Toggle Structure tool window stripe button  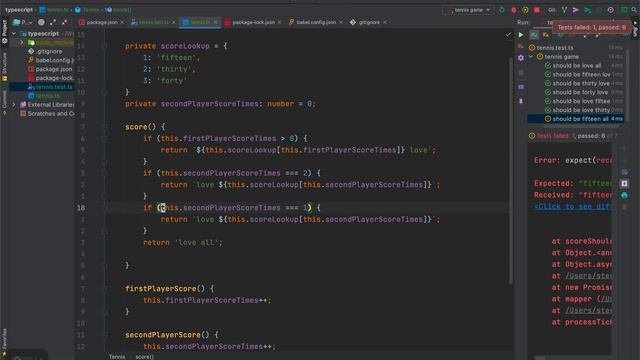point(4,67)
